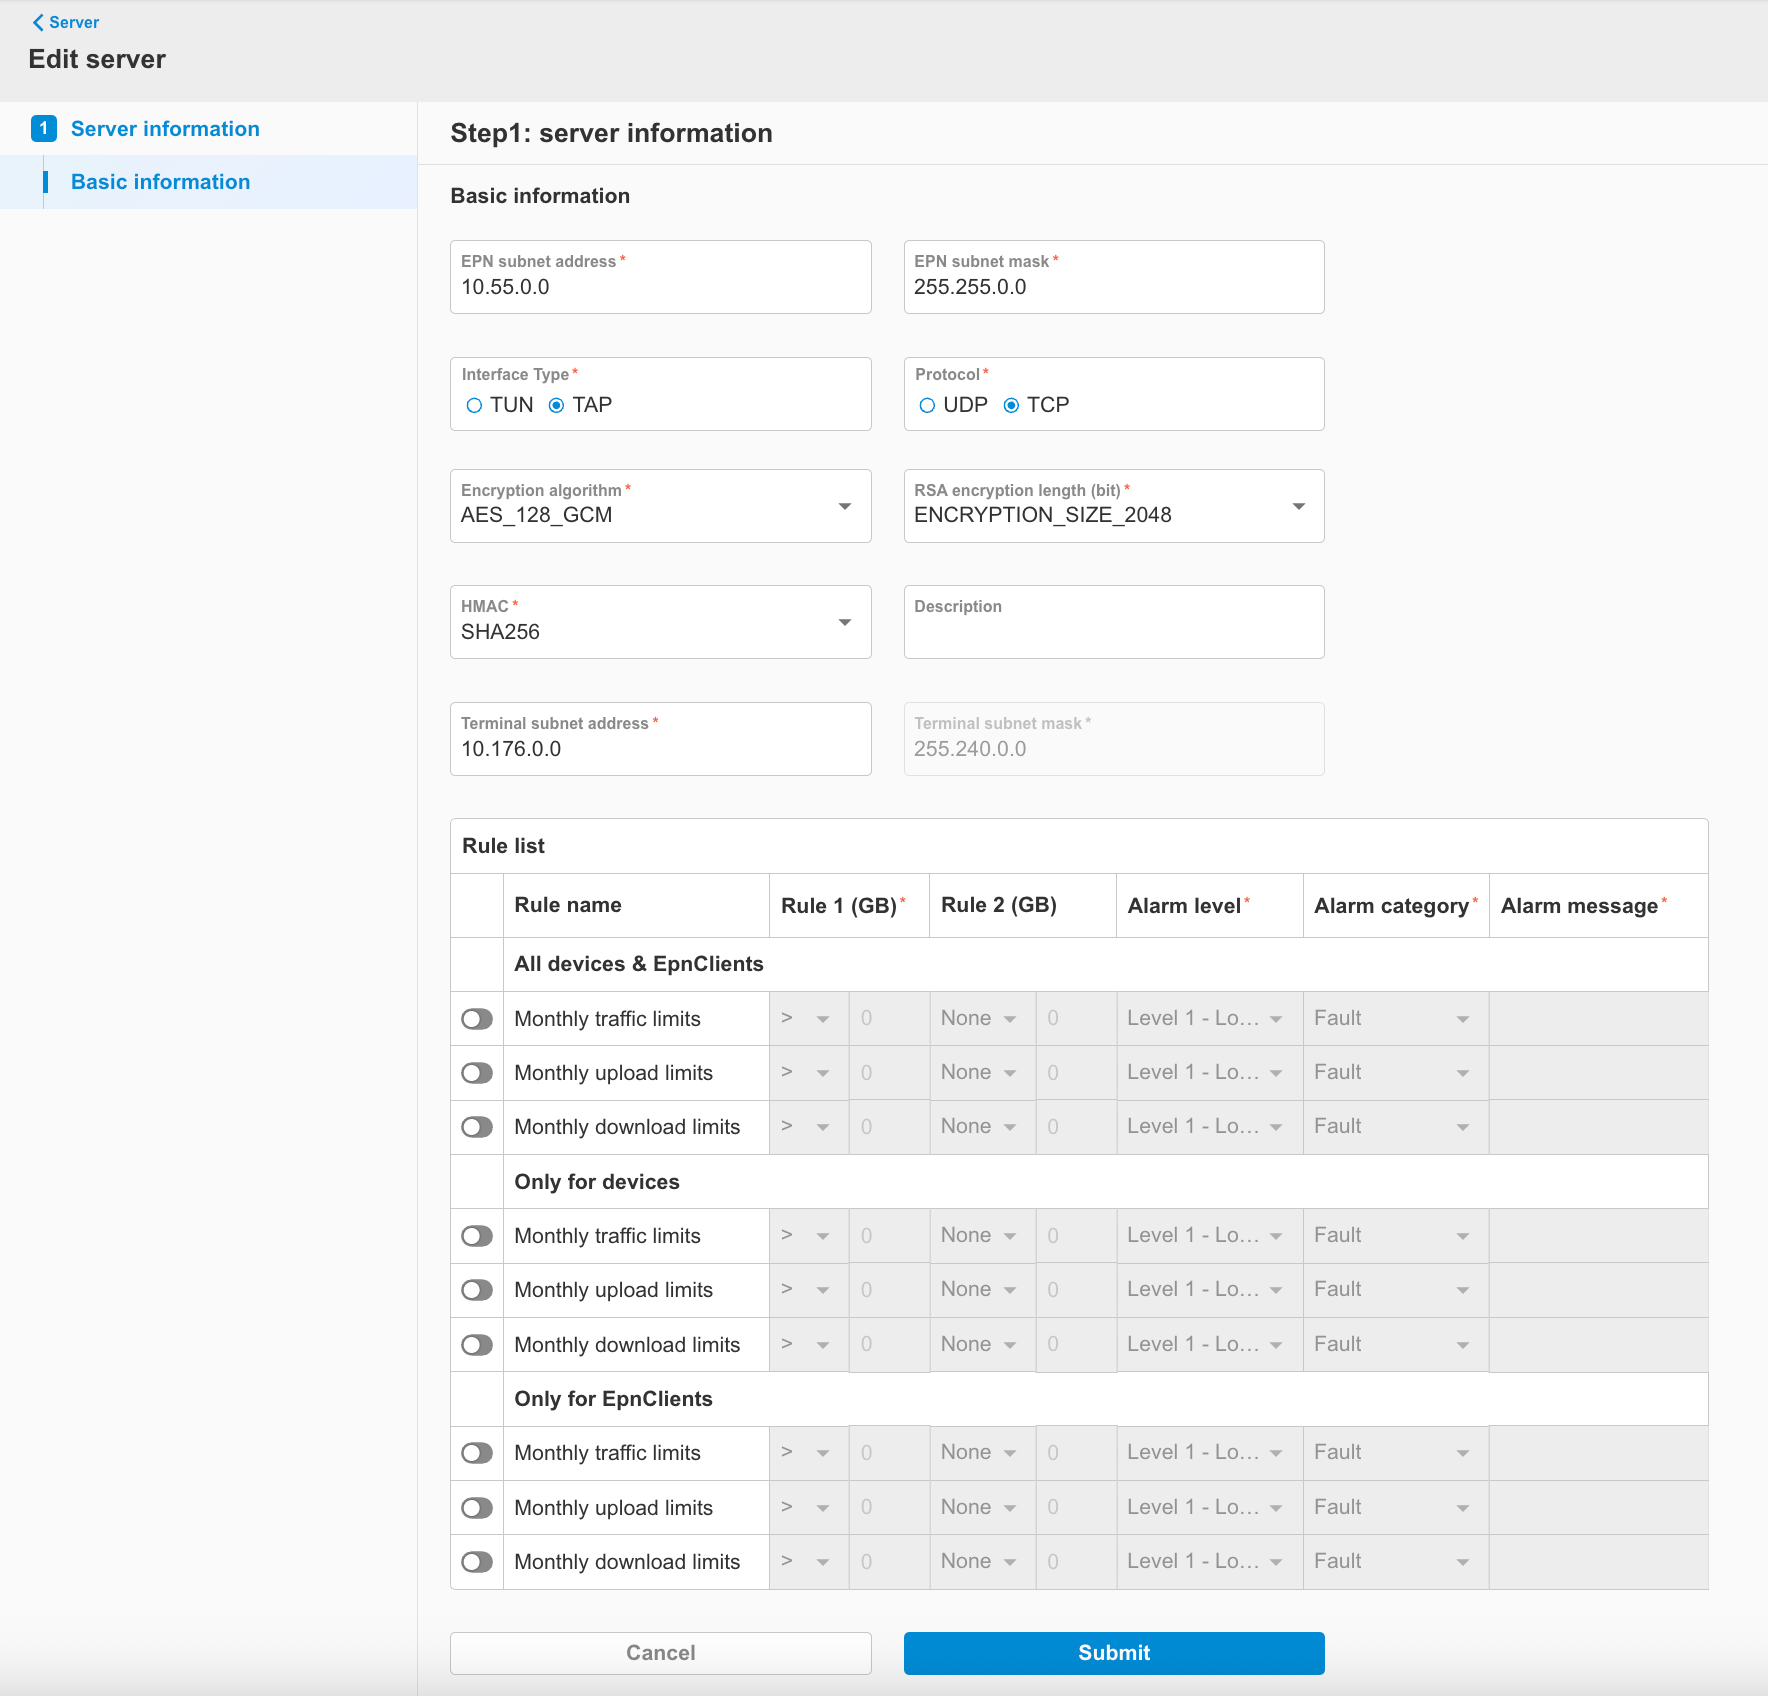The height and width of the screenshot is (1696, 1768).
Task: Click the Server information step
Action: [x=164, y=128]
